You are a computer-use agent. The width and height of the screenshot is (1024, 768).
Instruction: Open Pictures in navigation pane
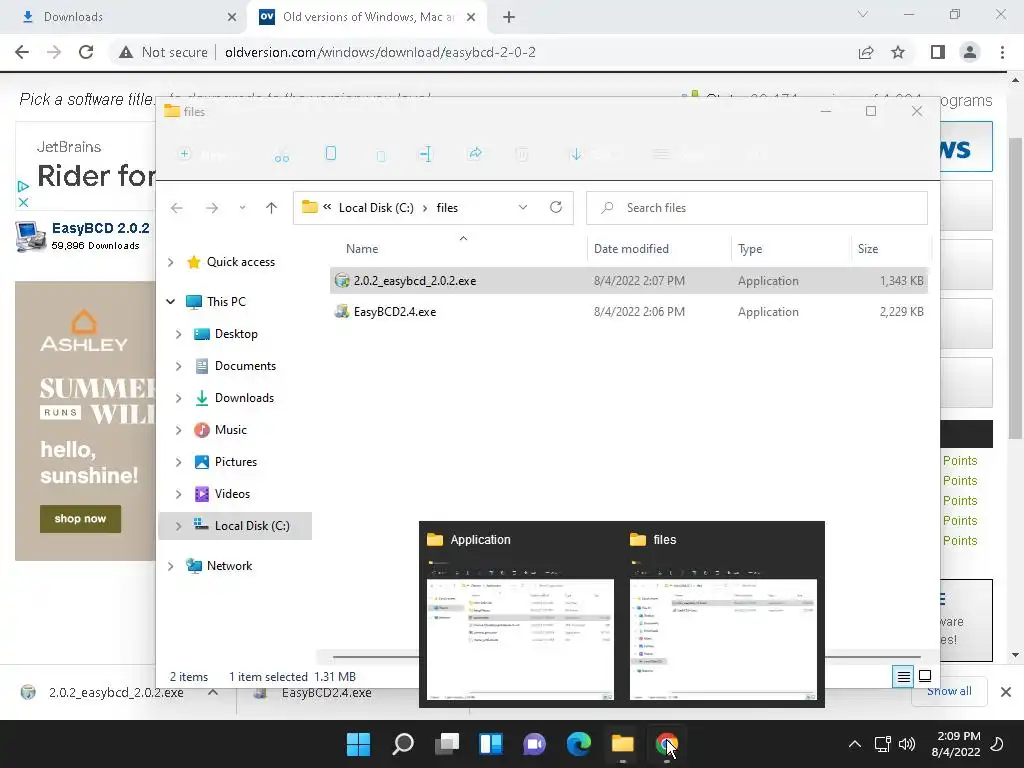point(236,462)
